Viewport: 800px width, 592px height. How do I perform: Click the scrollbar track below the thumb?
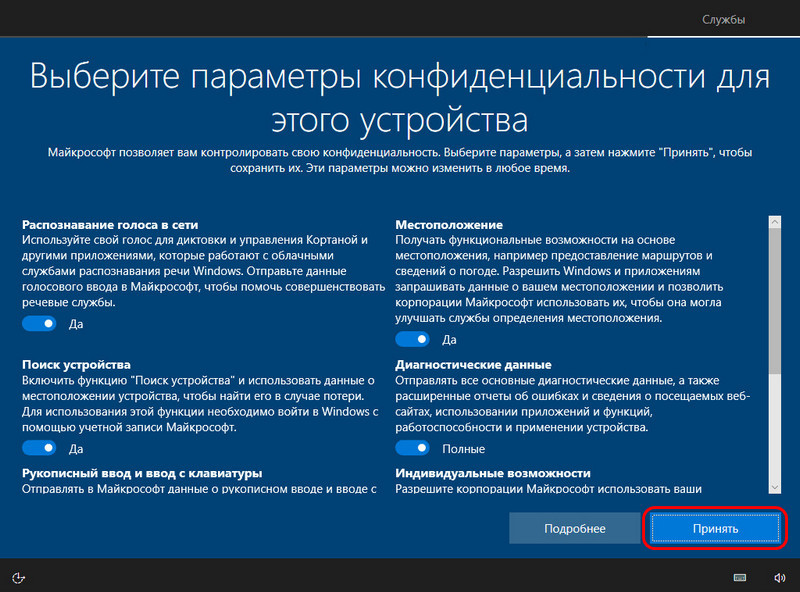click(x=774, y=428)
